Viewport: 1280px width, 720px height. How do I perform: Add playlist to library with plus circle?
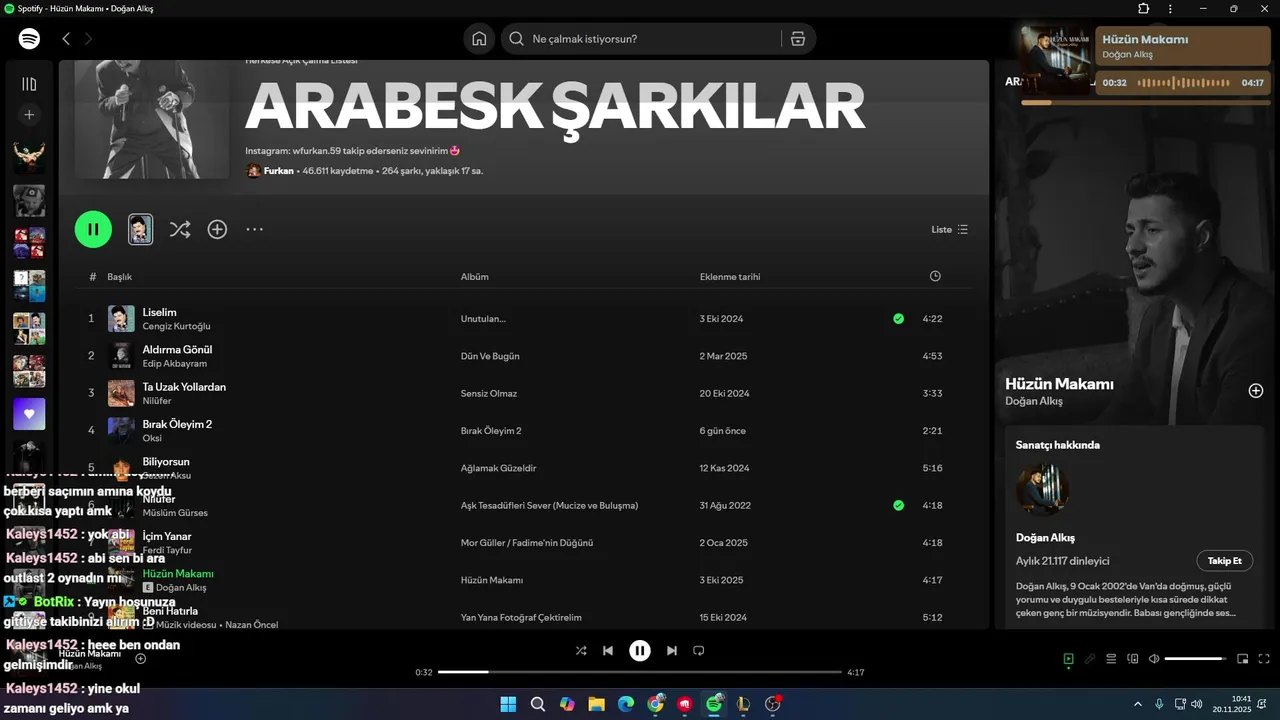coord(217,229)
